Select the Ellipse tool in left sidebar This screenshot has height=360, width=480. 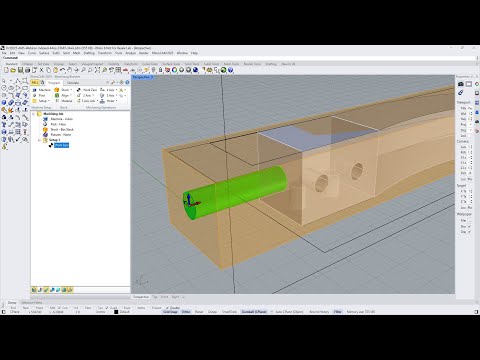coord(11,88)
